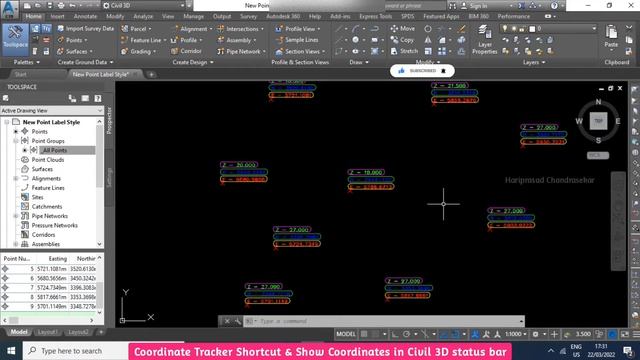Click Easting column header

58,258
